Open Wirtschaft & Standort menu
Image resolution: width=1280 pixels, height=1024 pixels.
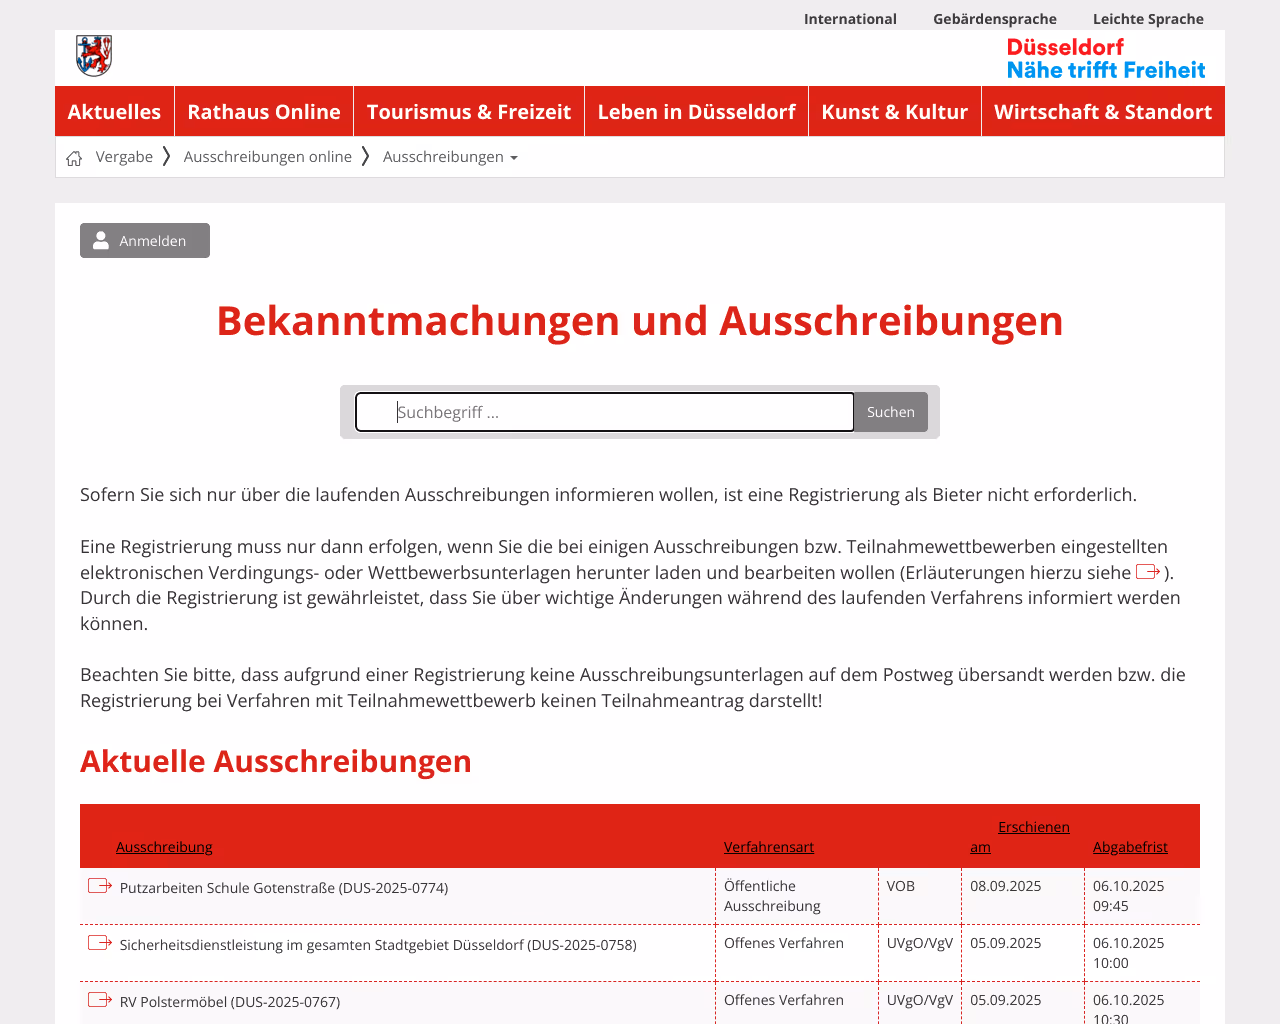click(1103, 111)
